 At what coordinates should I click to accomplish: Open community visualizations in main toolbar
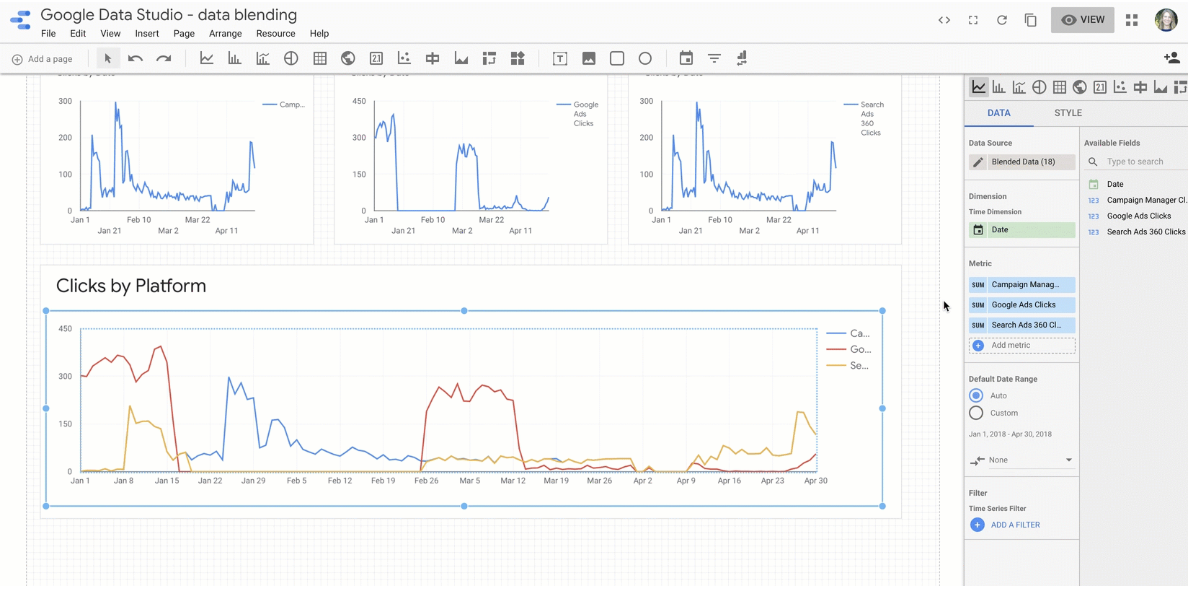click(x=517, y=58)
